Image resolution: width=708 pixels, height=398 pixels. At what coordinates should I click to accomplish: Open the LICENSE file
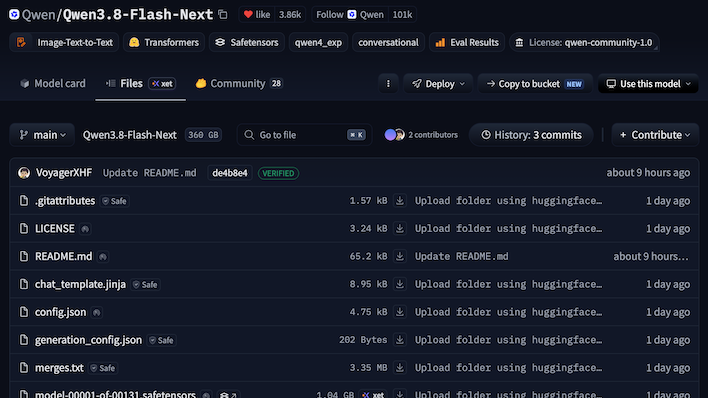tap(55, 229)
